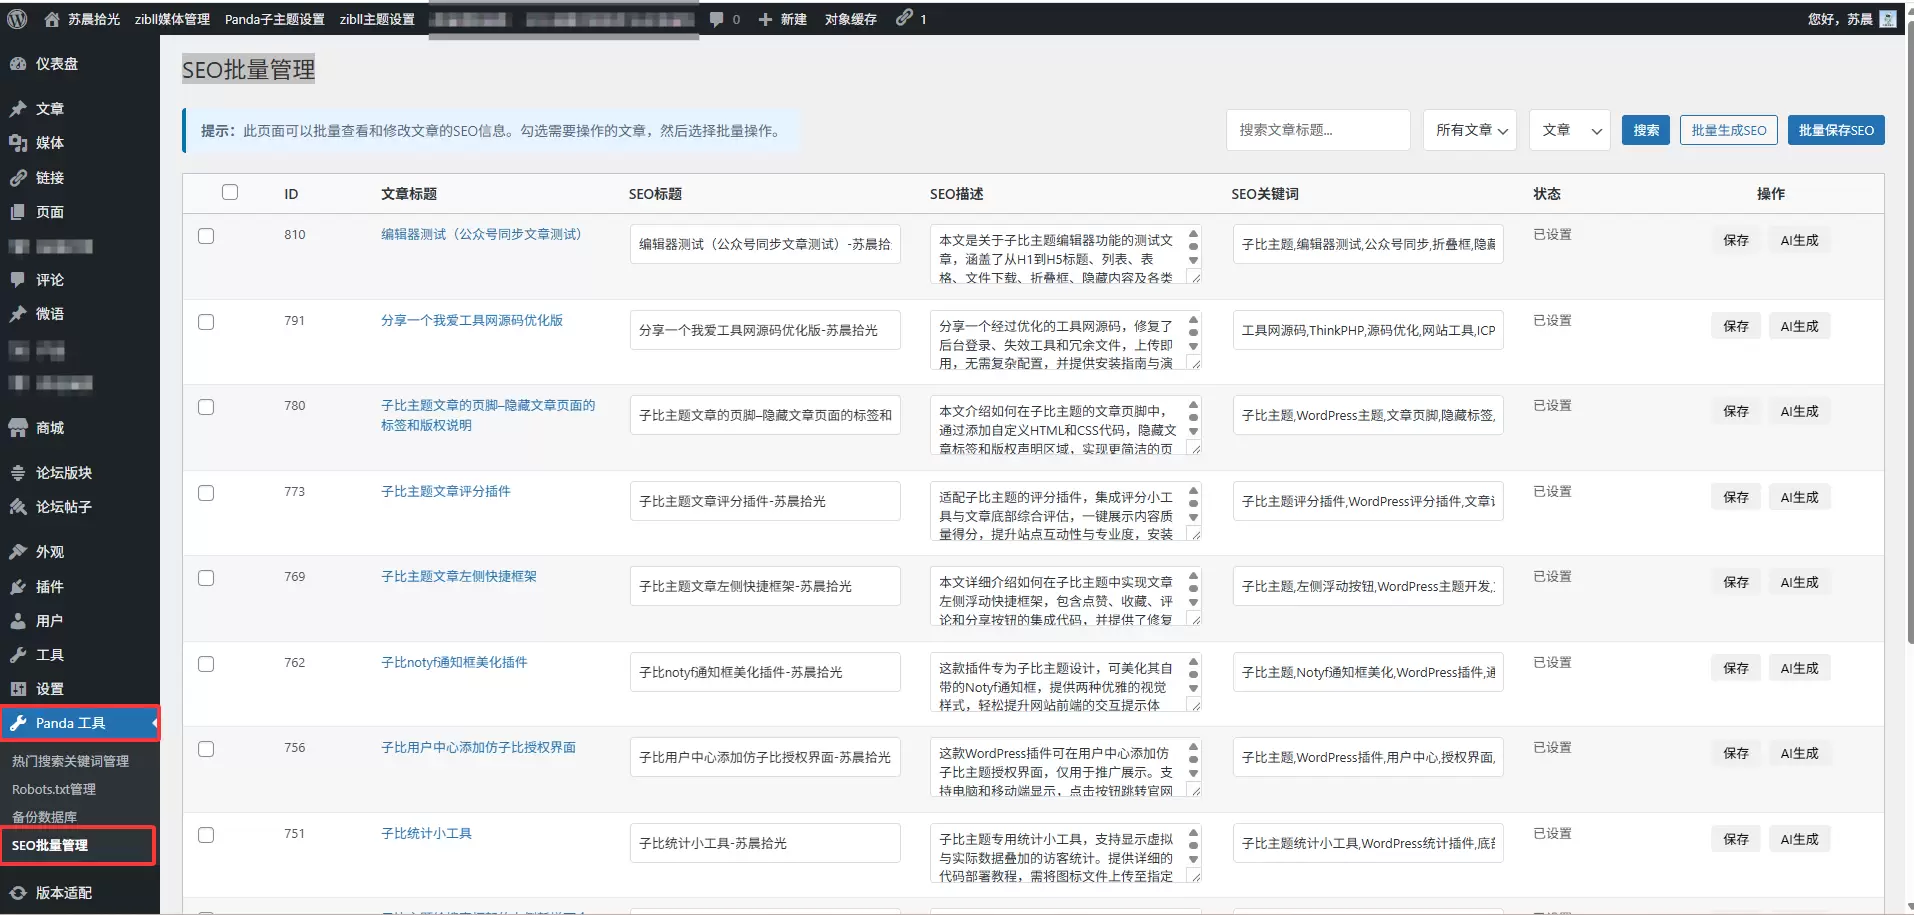Open the comments bubble icon in admin bar
Screen dimensions: 1914x915
pyautogui.click(x=717, y=19)
